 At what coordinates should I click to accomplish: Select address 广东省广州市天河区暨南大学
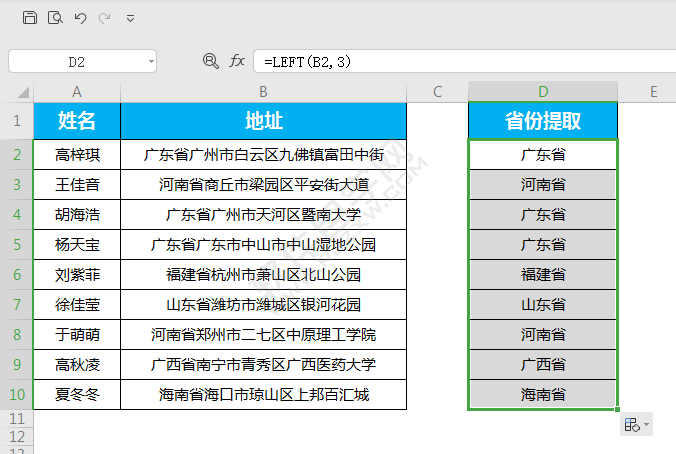263,215
